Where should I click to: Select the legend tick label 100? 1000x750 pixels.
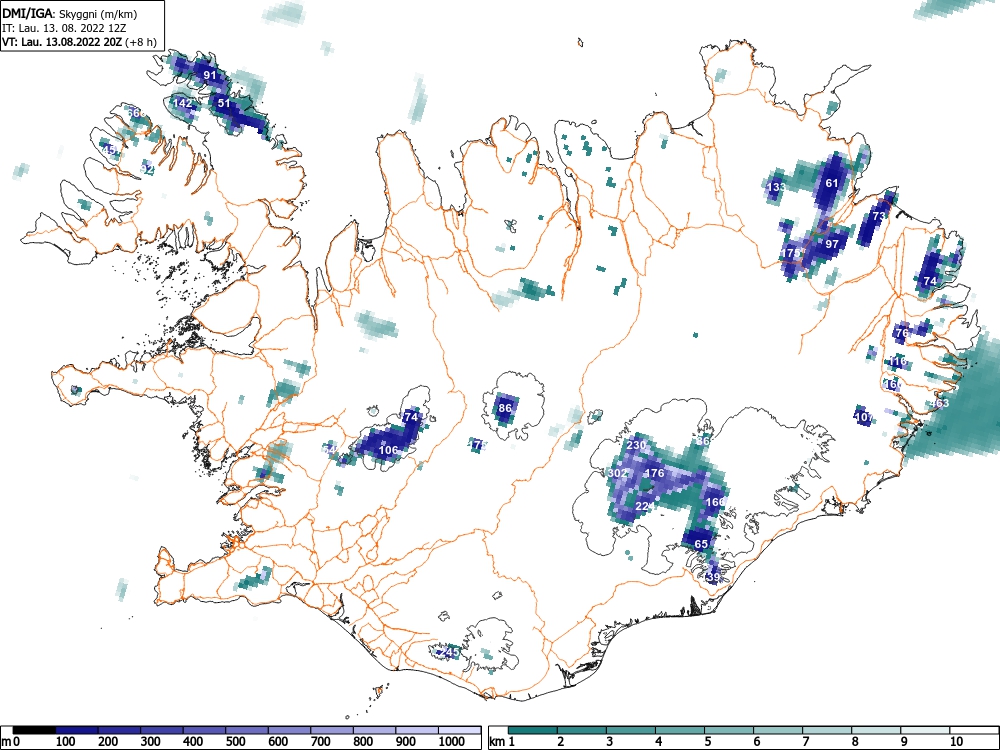[x=66, y=742]
